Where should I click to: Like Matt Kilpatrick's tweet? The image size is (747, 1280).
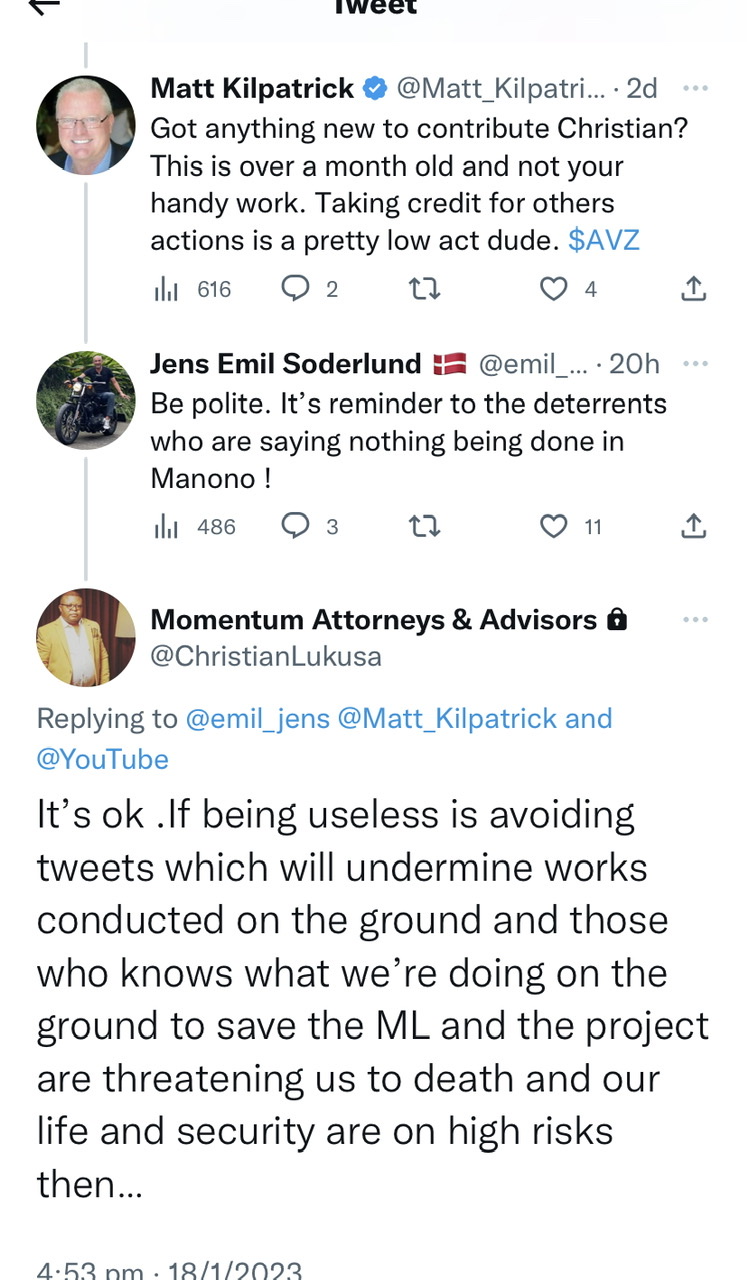[553, 289]
